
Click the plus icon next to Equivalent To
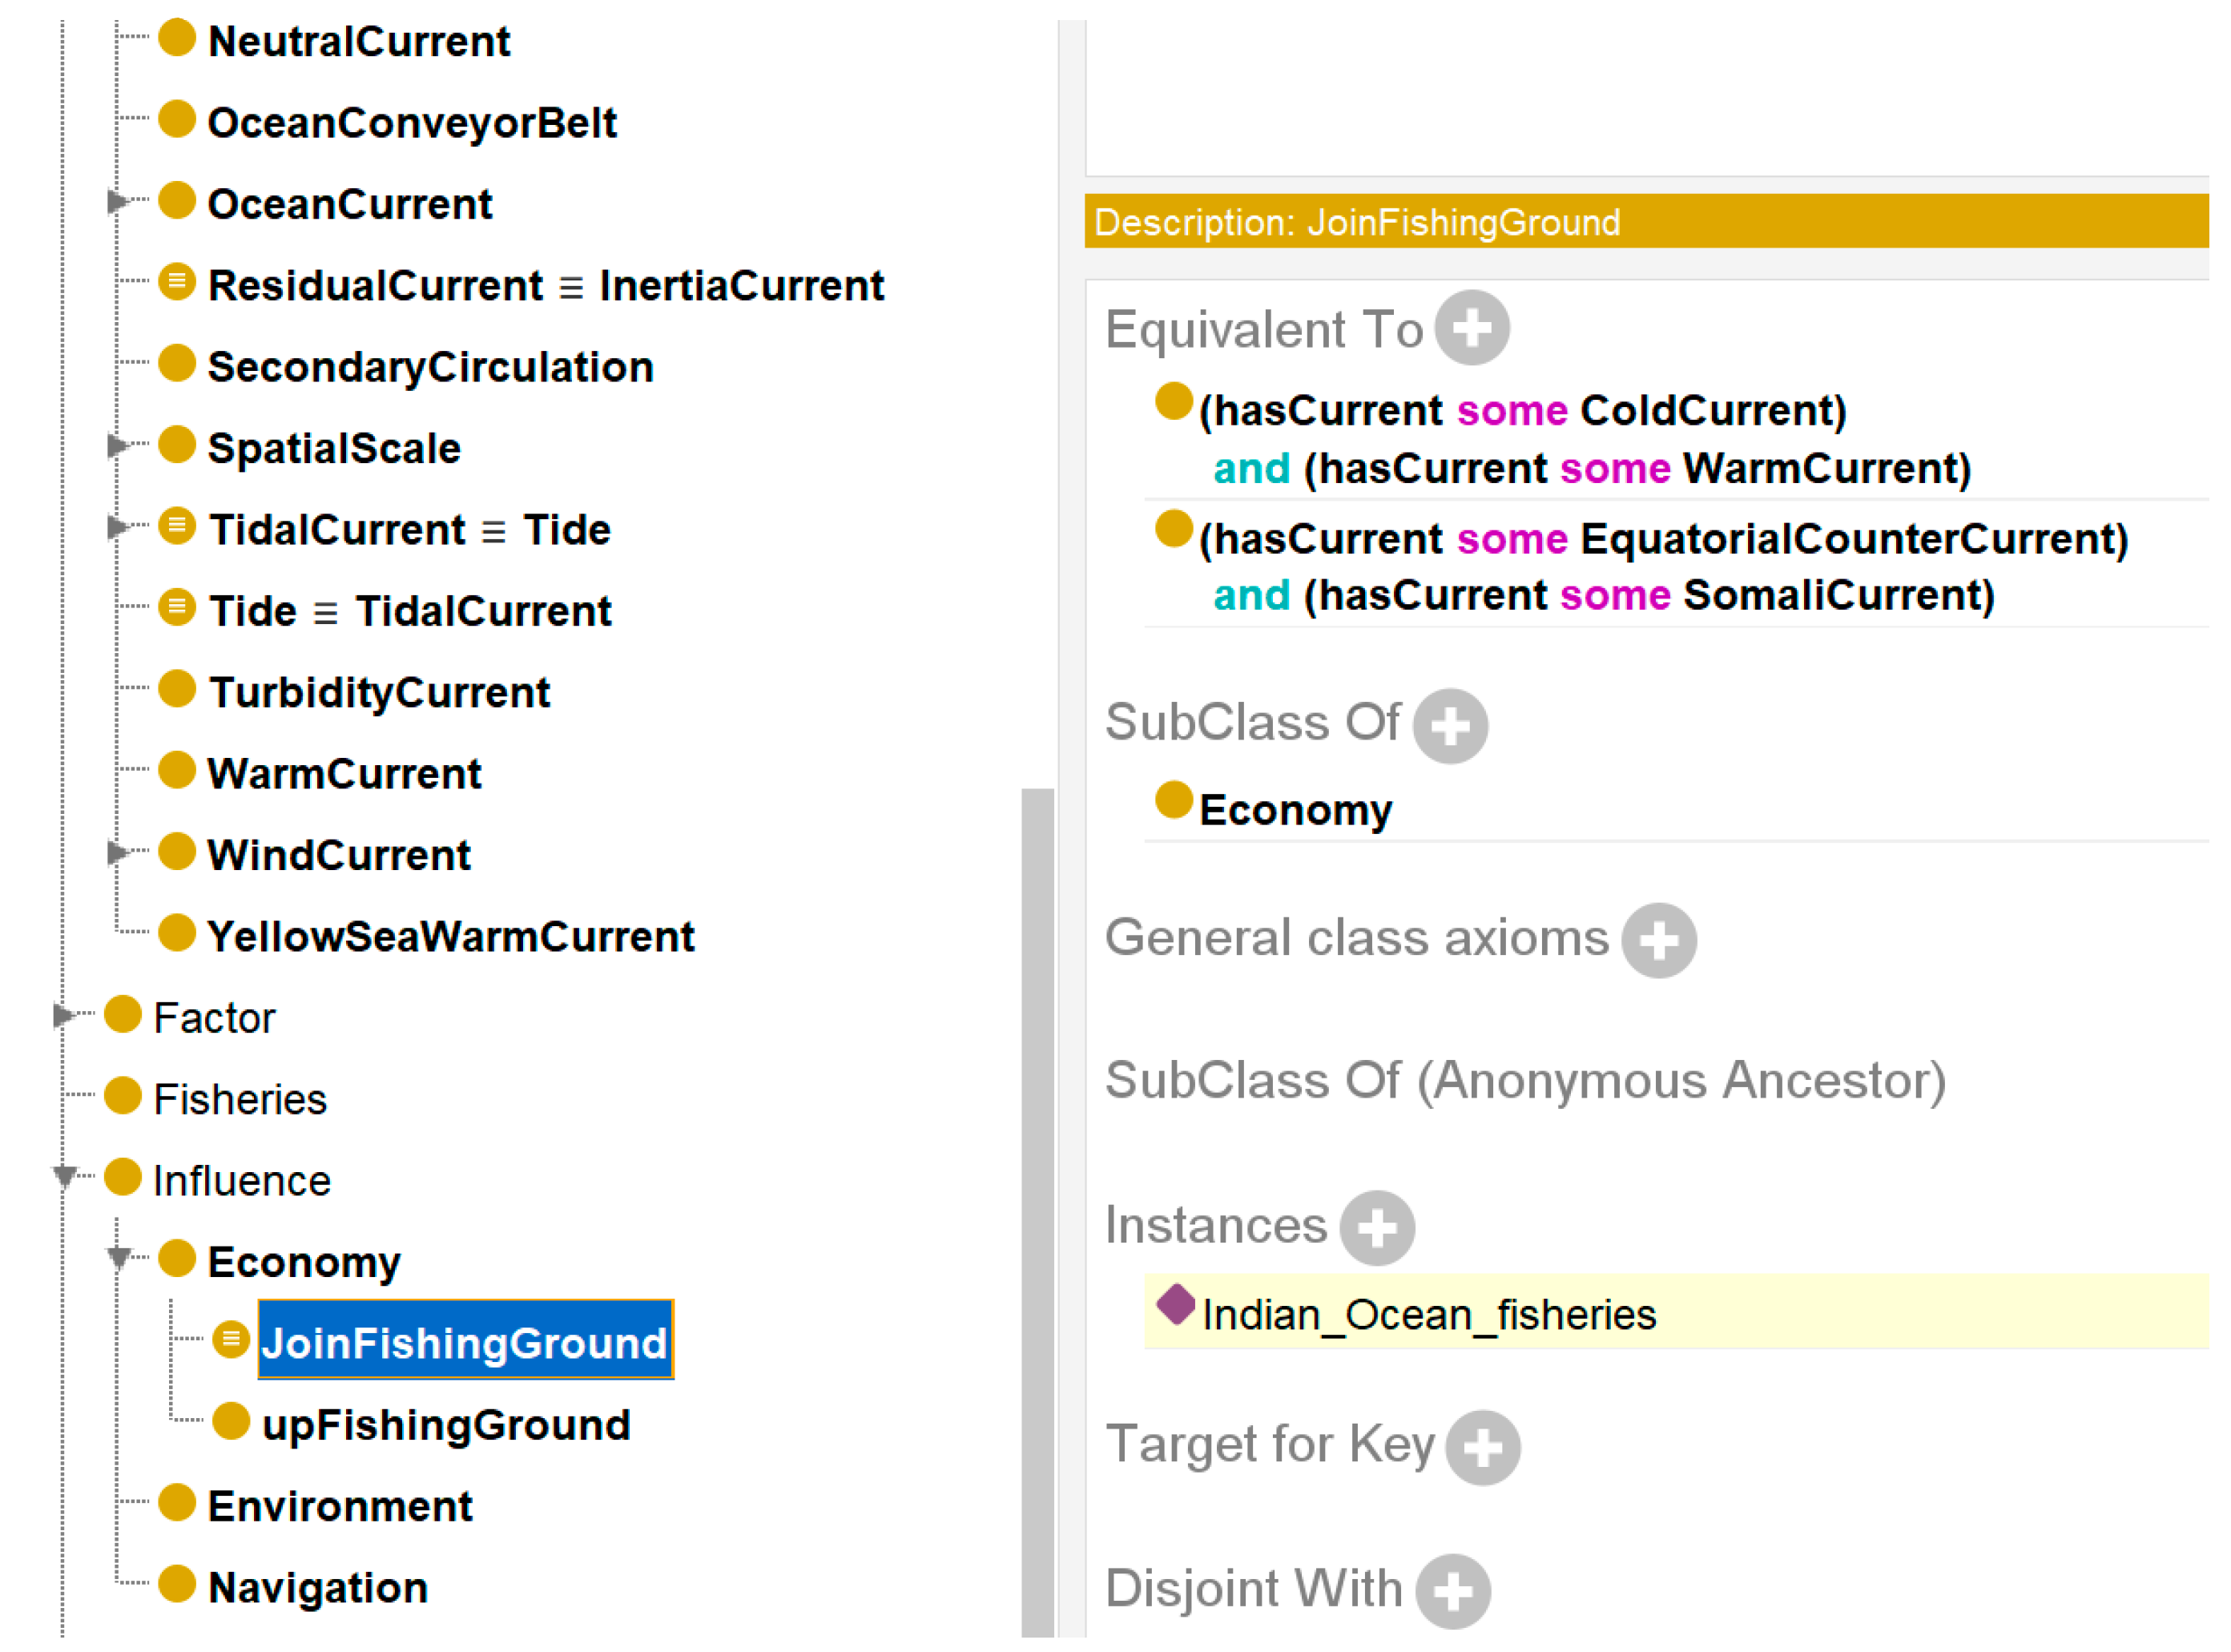(1471, 328)
